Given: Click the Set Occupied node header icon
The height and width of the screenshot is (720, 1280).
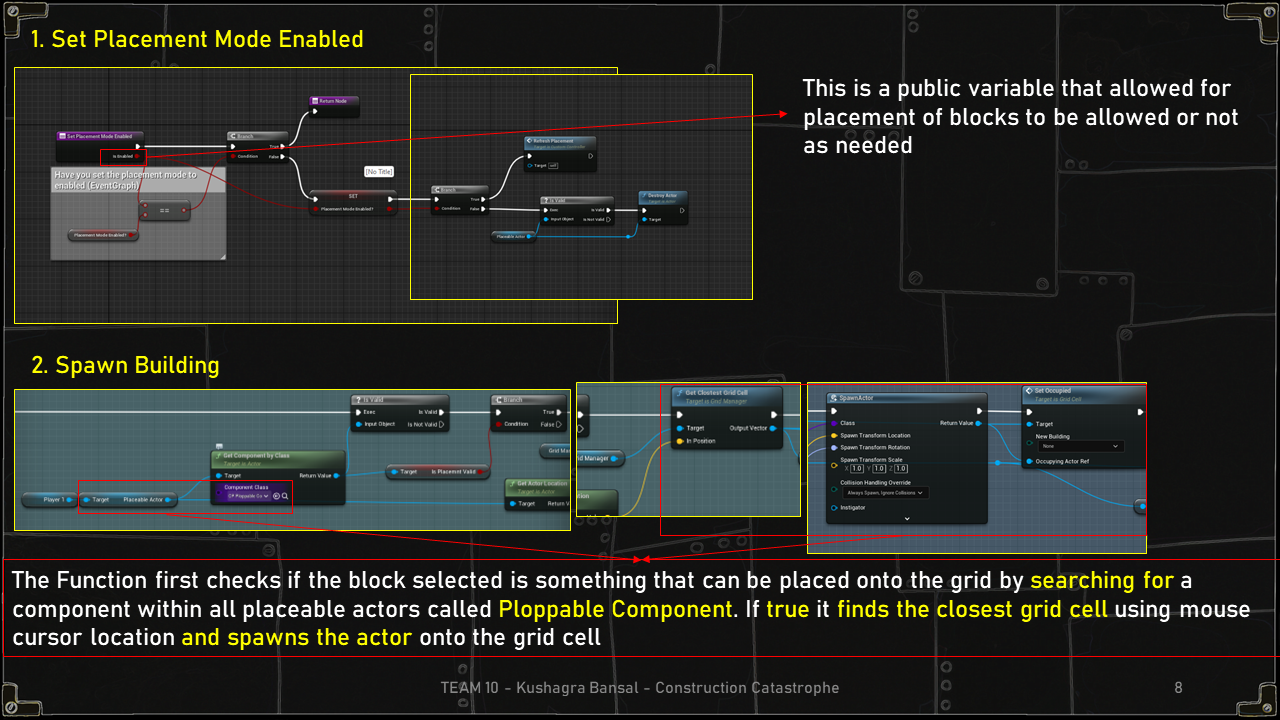Looking at the screenshot, I should coord(1028,391).
